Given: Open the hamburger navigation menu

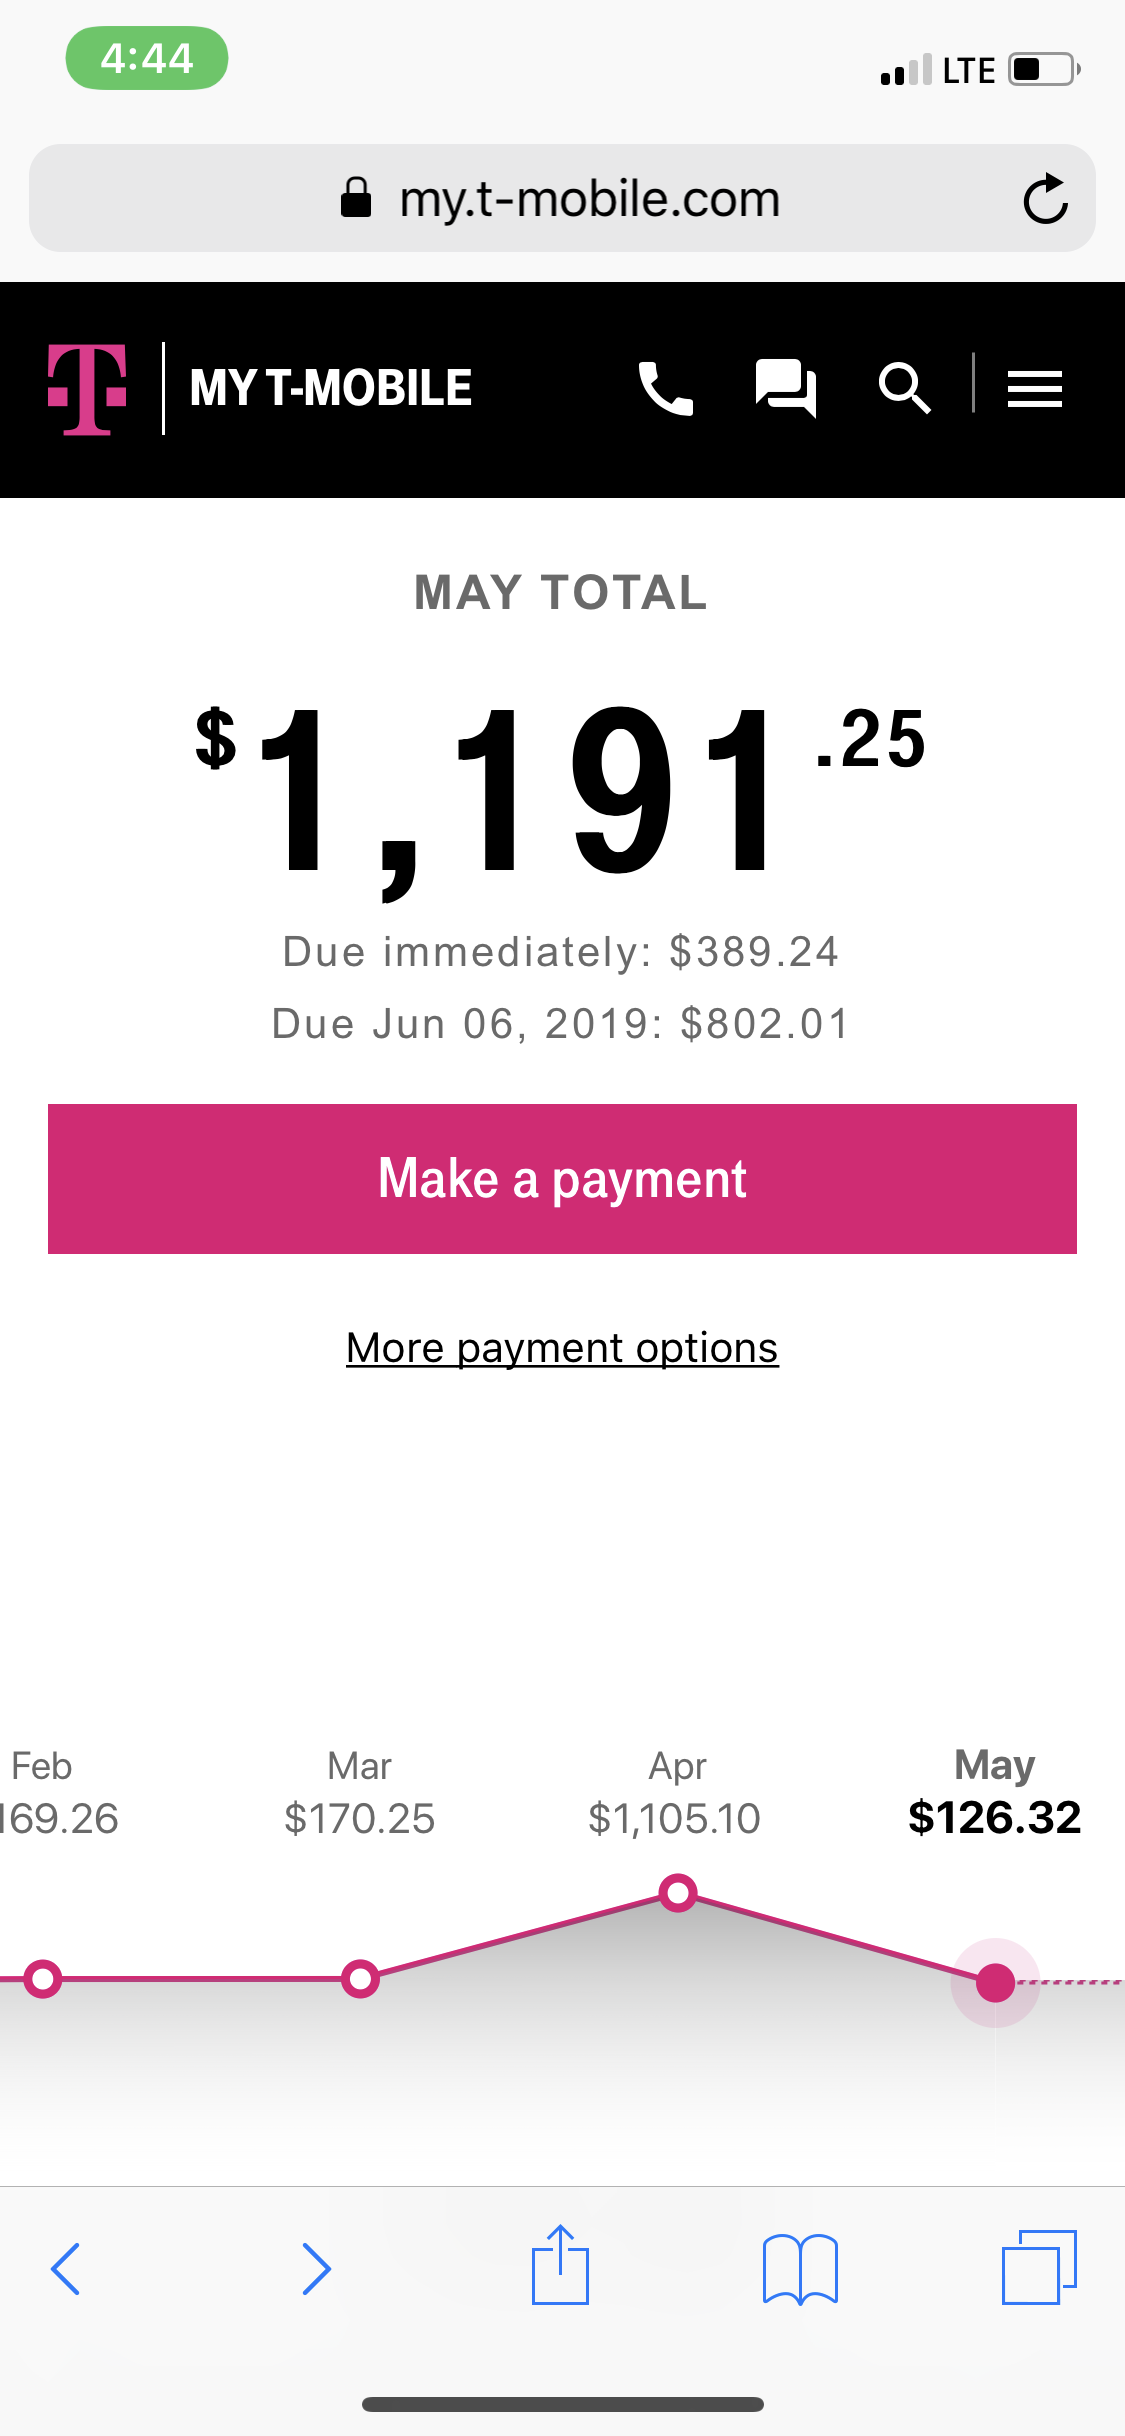Looking at the screenshot, I should (1035, 388).
